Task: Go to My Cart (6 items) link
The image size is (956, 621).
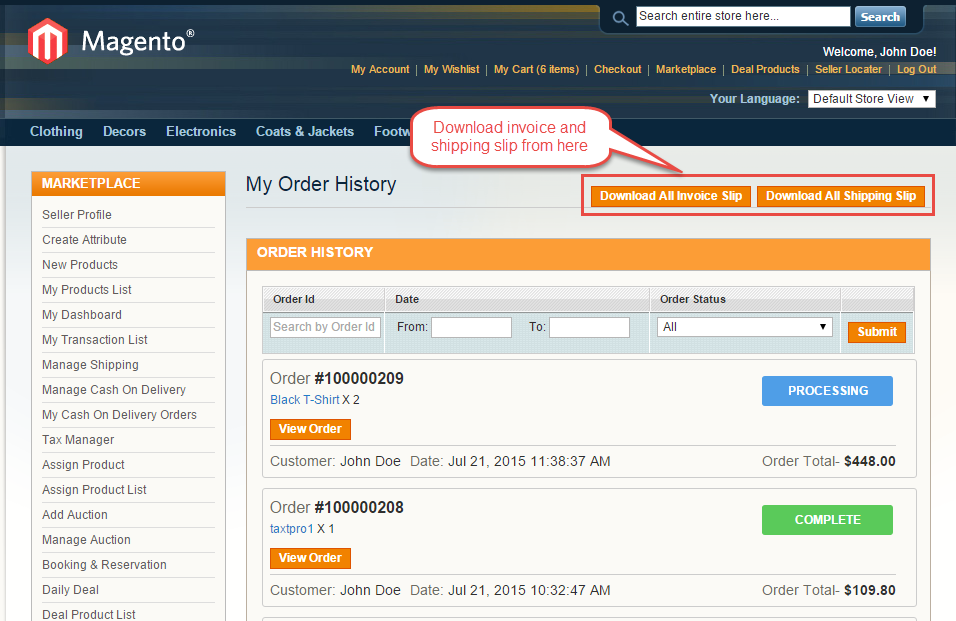Action: (x=536, y=70)
